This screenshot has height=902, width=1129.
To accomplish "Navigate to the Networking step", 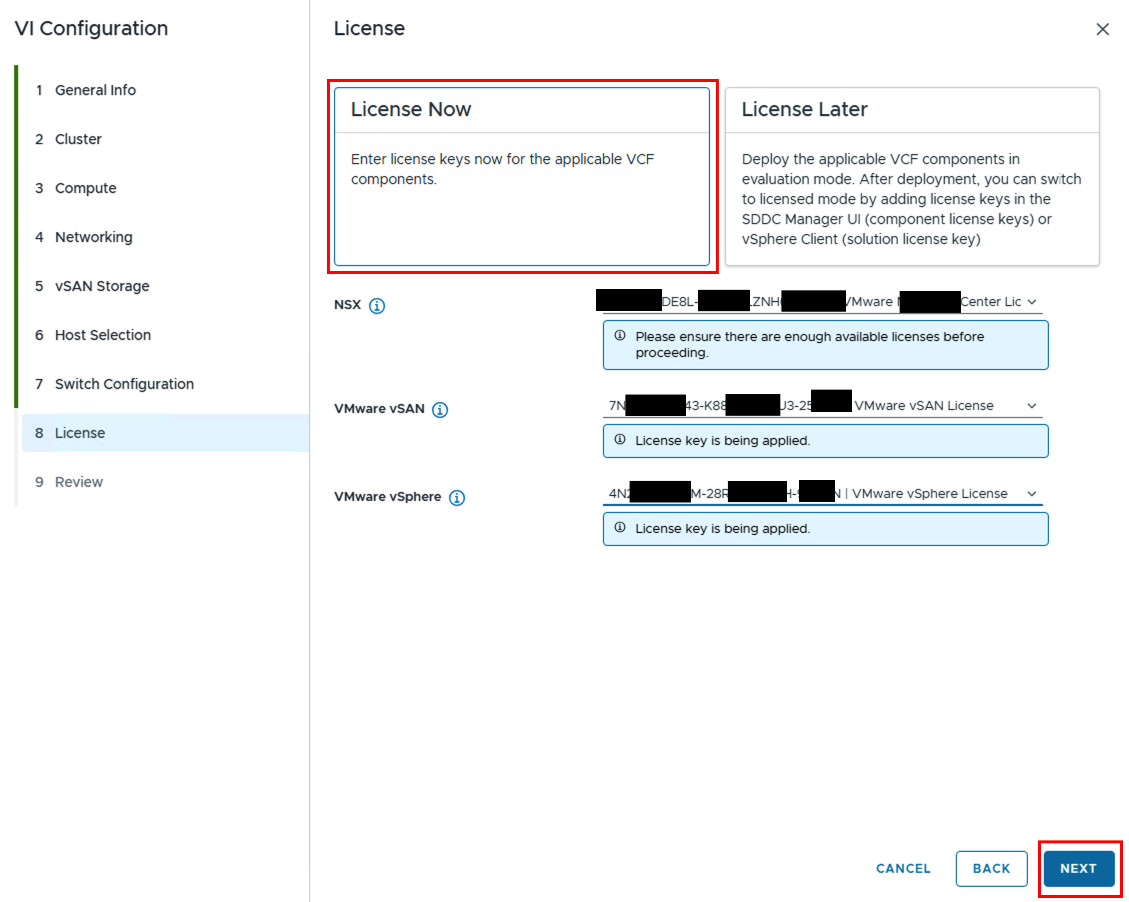I will pos(93,237).
